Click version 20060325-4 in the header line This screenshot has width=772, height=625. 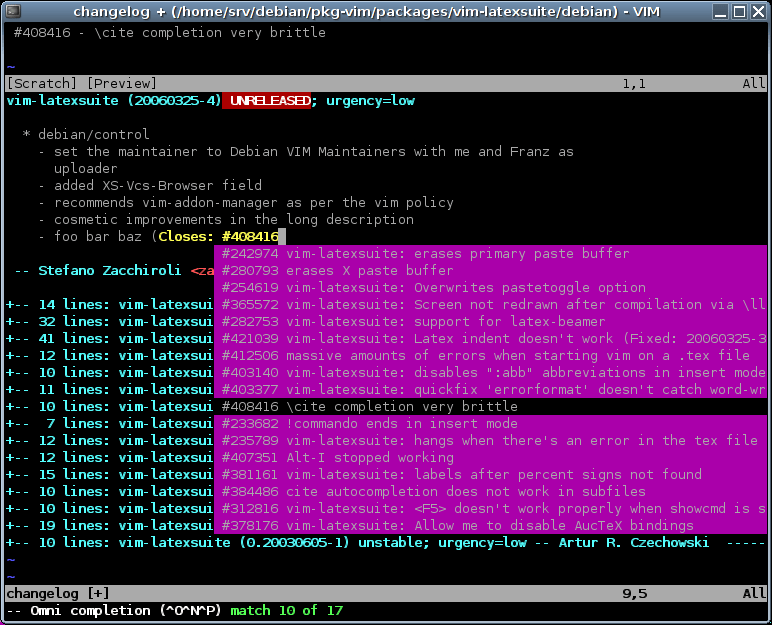click(174, 100)
